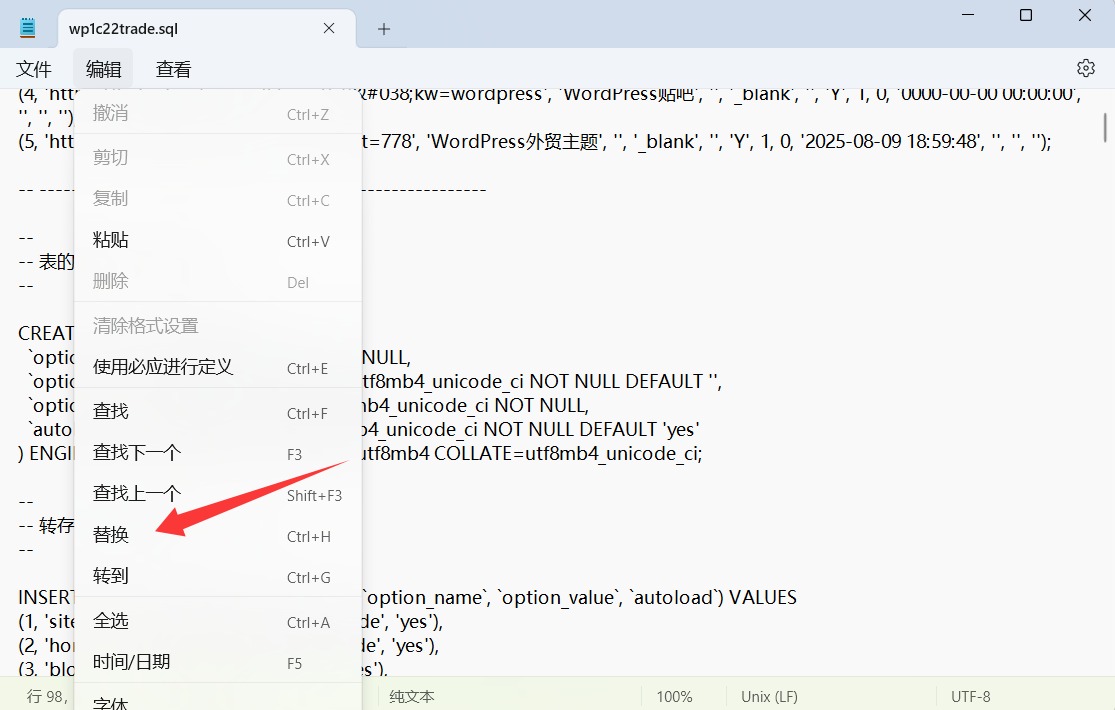Click the new tab plus icon
Screen dimensions: 1115x710
[384, 29]
